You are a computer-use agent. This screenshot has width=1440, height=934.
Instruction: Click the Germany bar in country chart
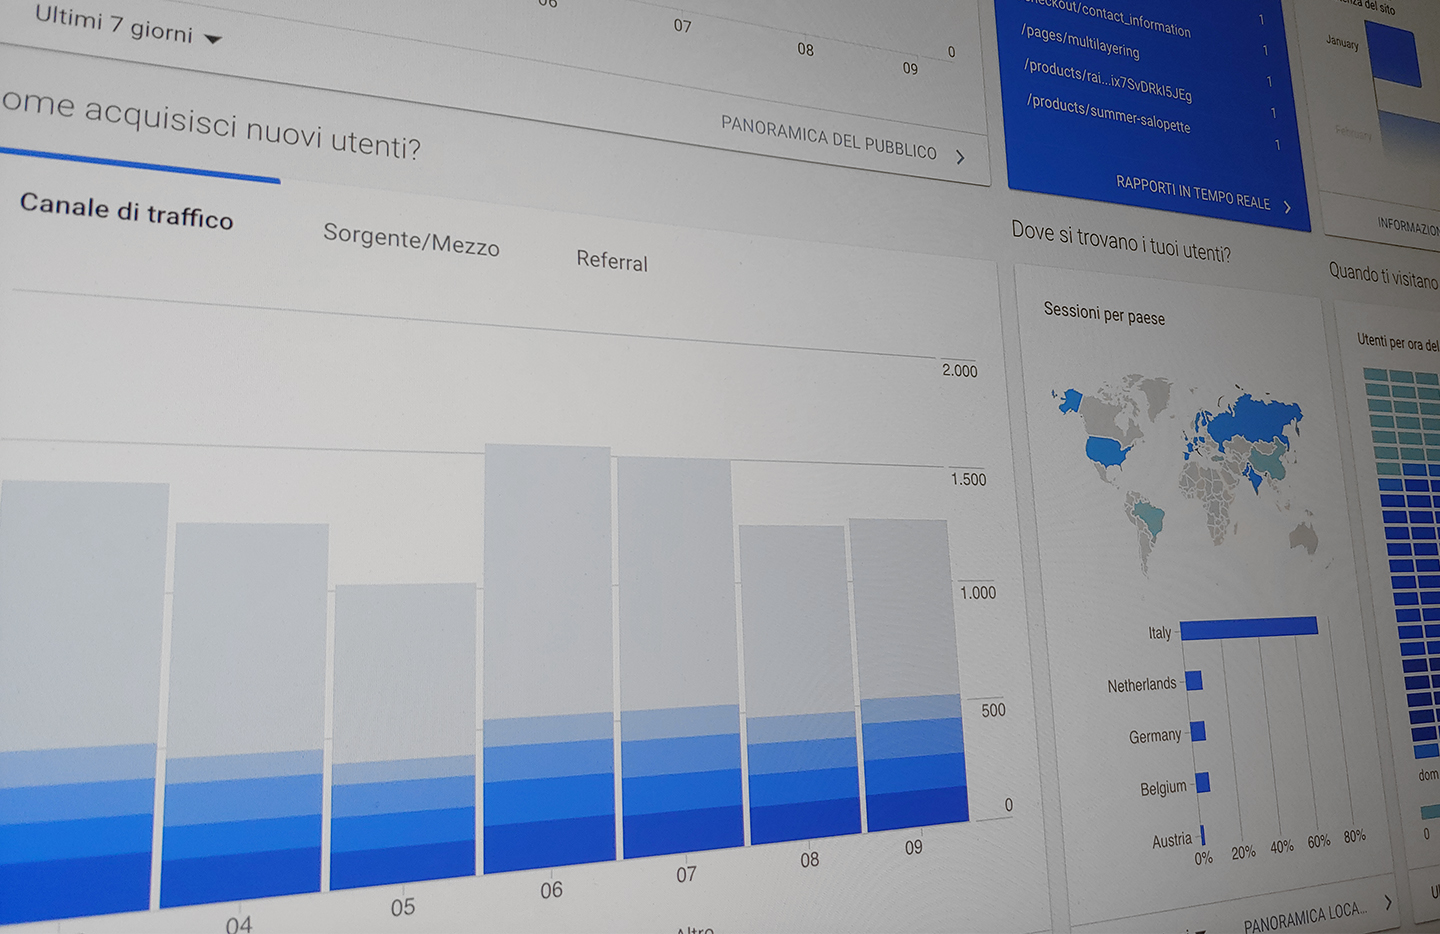(x=1197, y=732)
